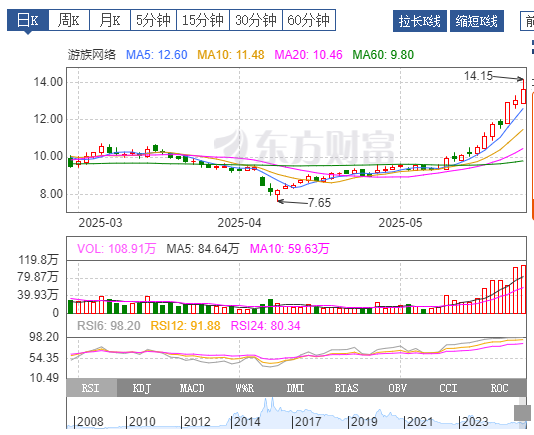The height and width of the screenshot is (435, 534).
Task: Click the gray timeline range slider handle
Action: (x=522, y=413)
